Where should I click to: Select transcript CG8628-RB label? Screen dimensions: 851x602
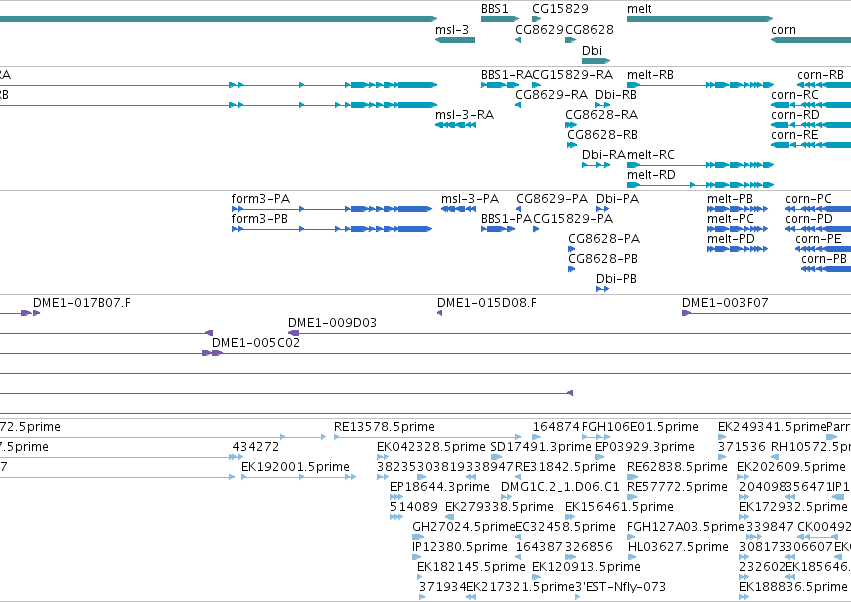(602, 135)
